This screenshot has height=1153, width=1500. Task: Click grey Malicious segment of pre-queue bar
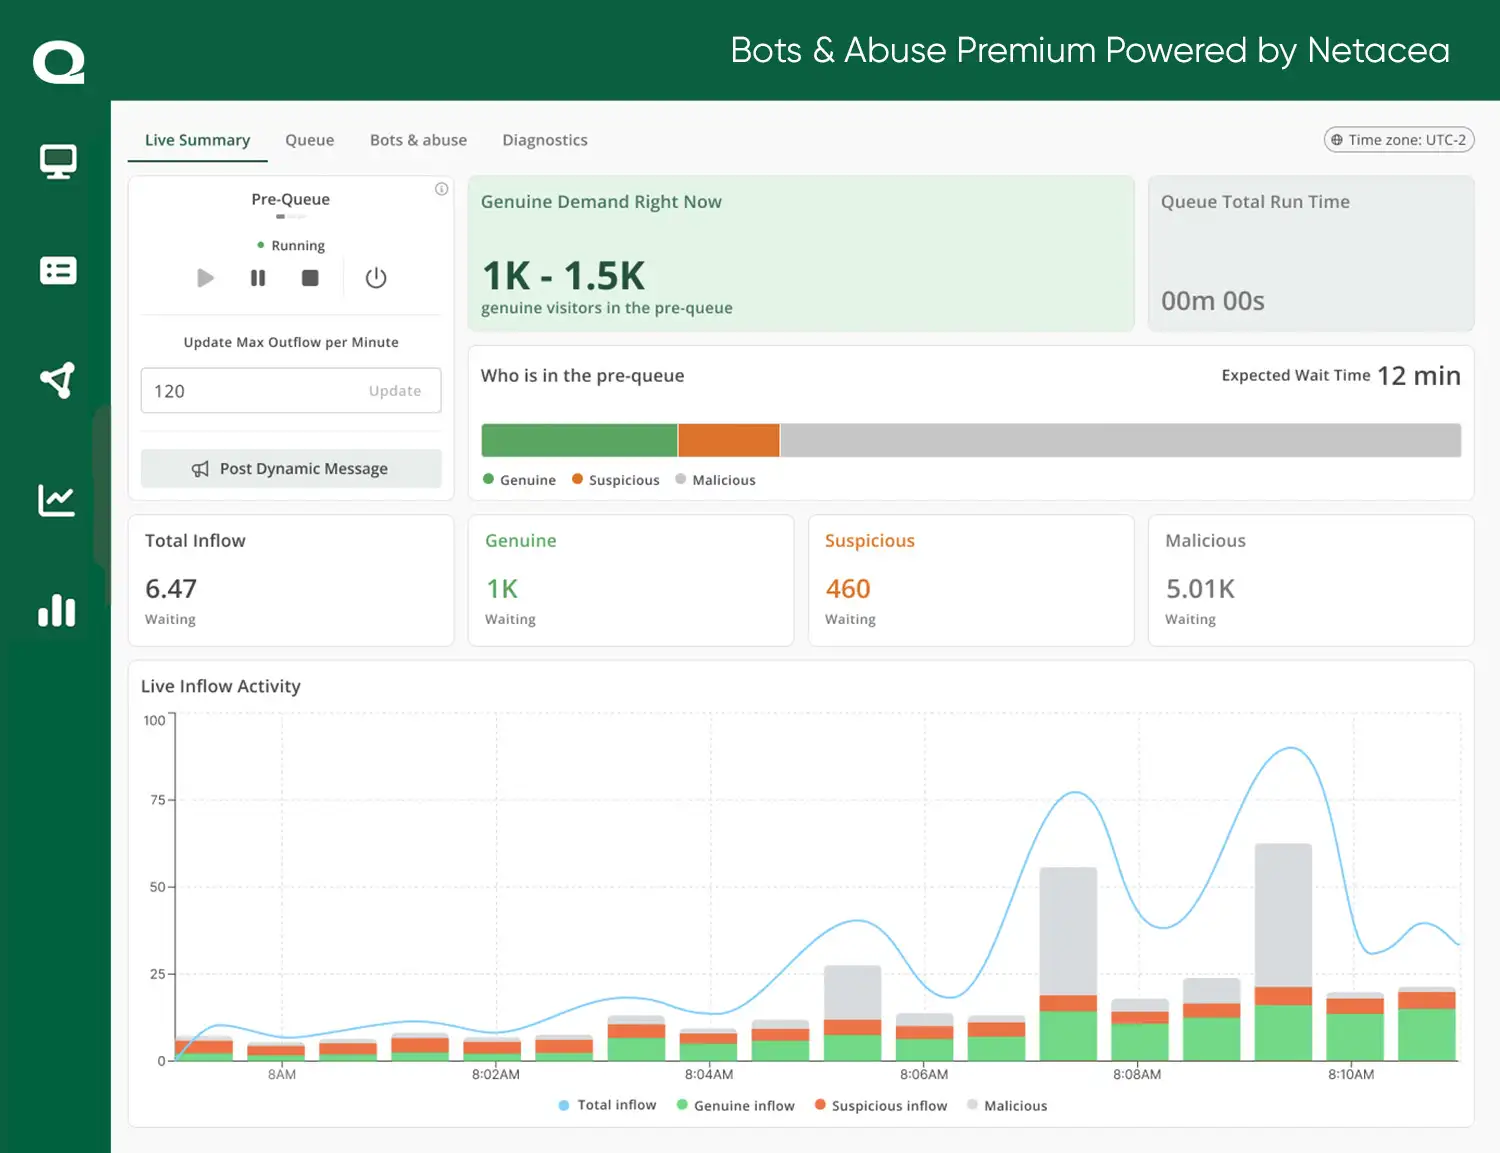click(x=1120, y=440)
